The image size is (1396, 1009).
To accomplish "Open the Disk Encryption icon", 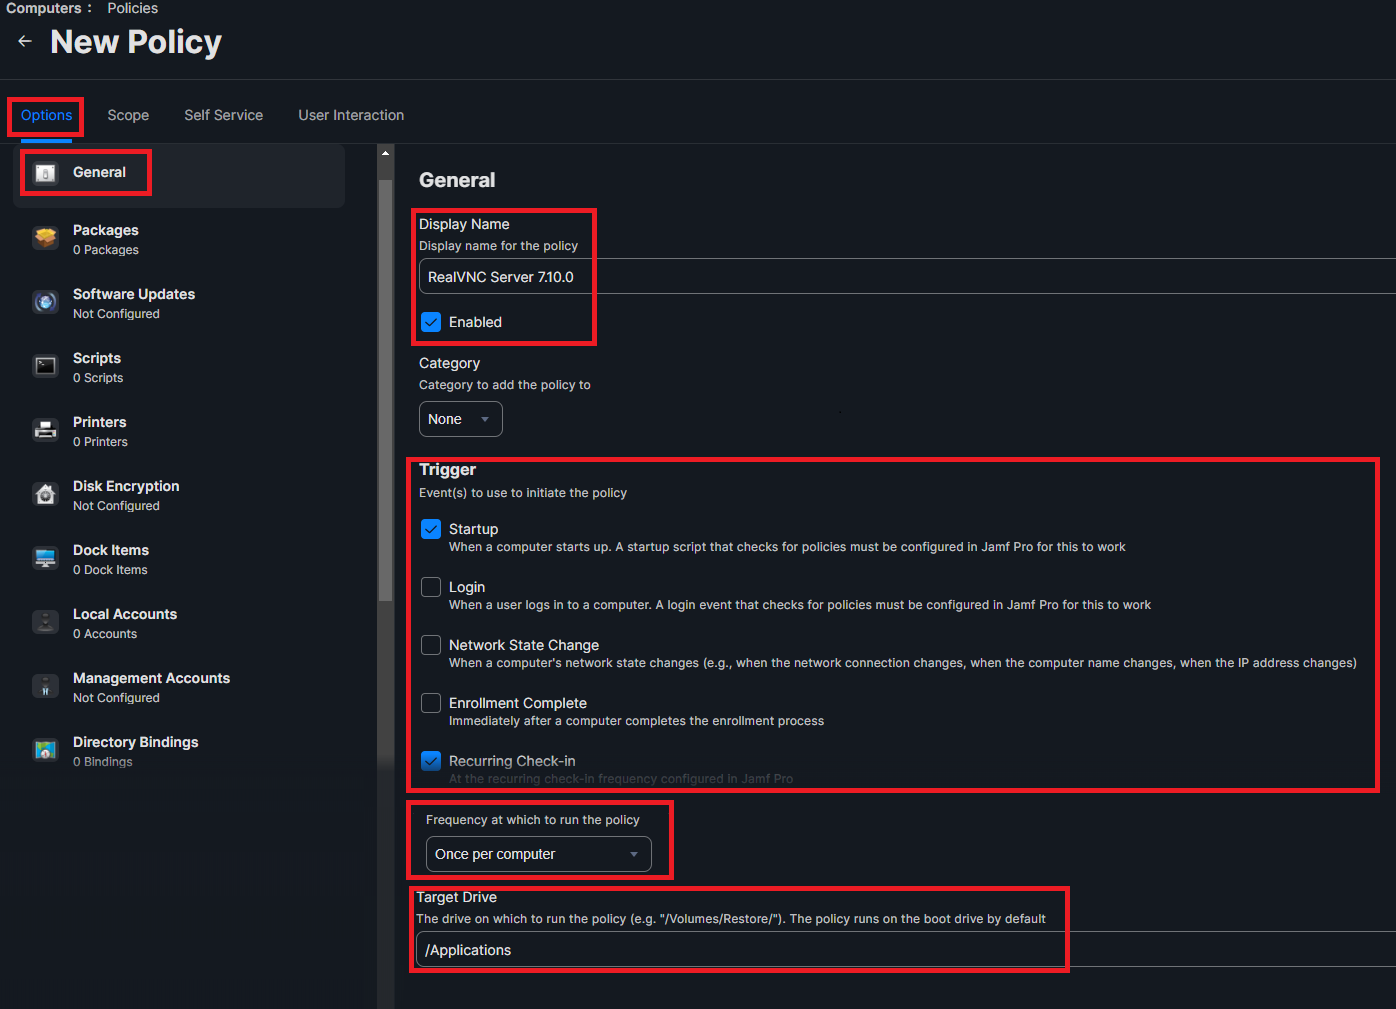I will click(46, 494).
